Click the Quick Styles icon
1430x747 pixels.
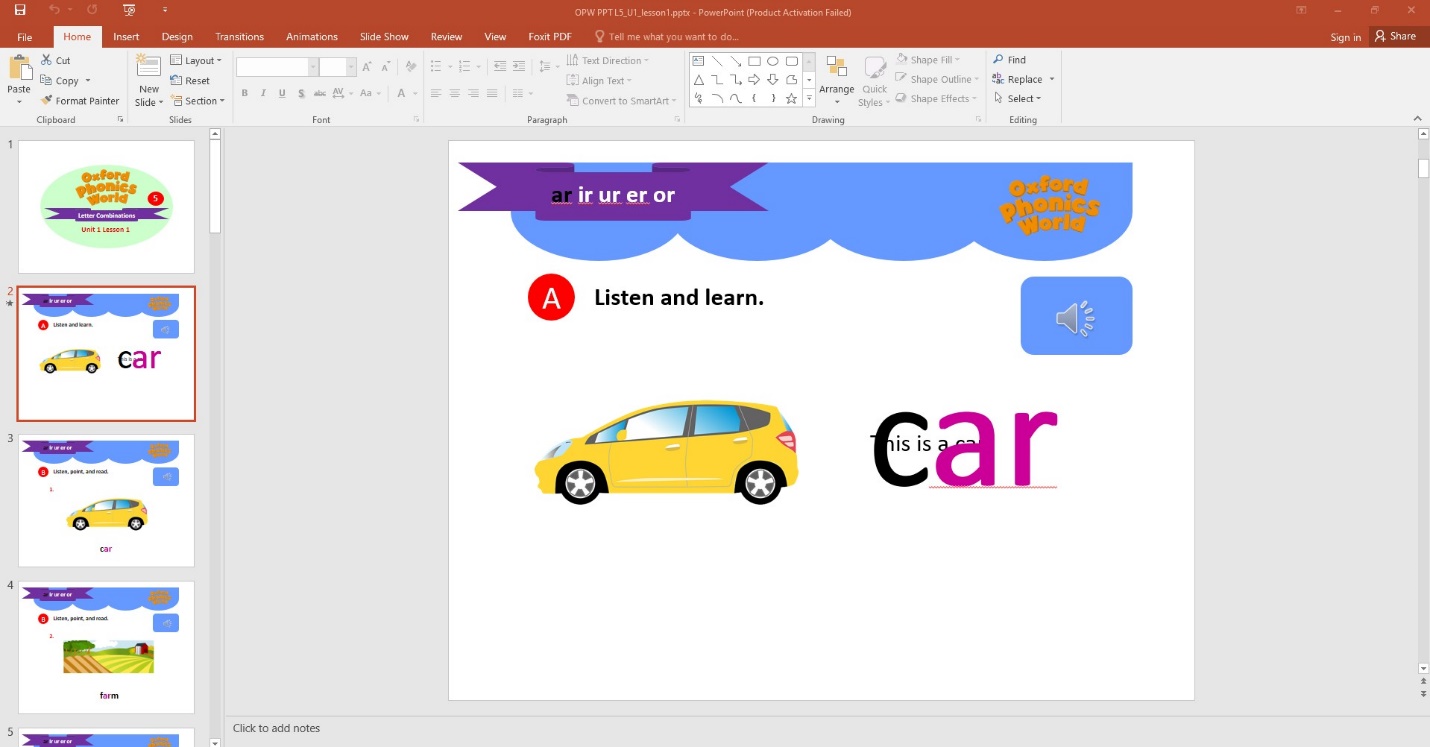point(874,68)
